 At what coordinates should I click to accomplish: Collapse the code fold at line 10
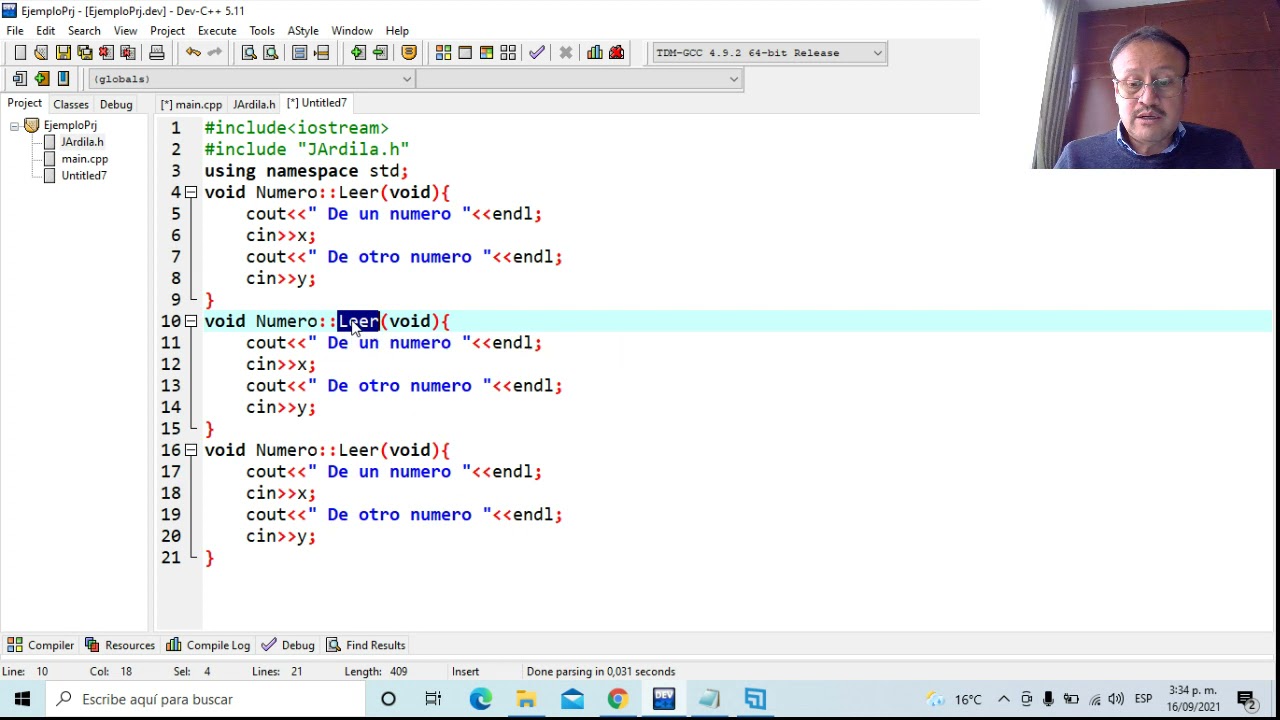tap(190, 321)
